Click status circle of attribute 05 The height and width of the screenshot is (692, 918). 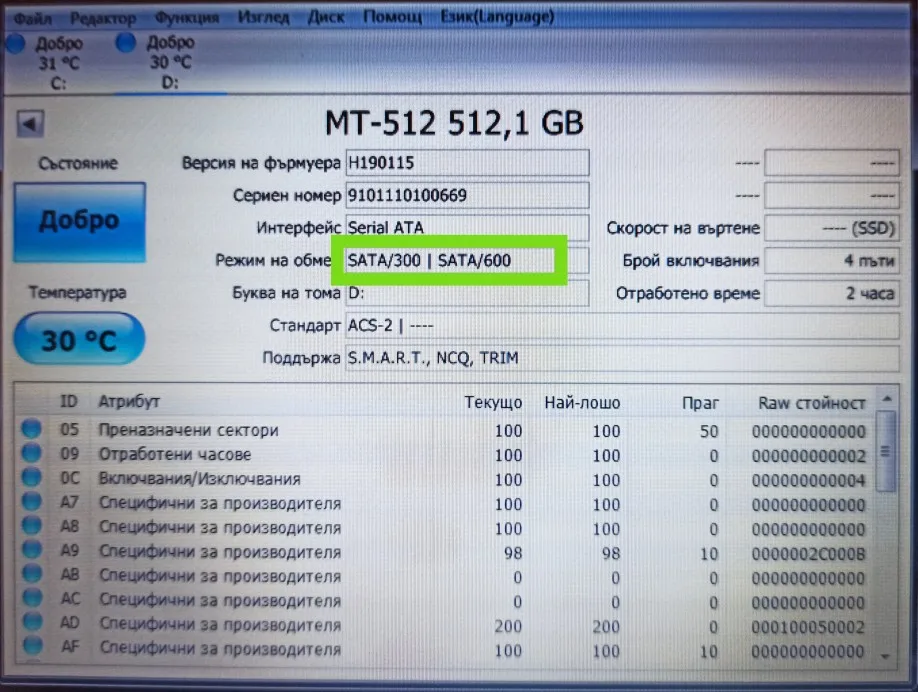[32, 429]
